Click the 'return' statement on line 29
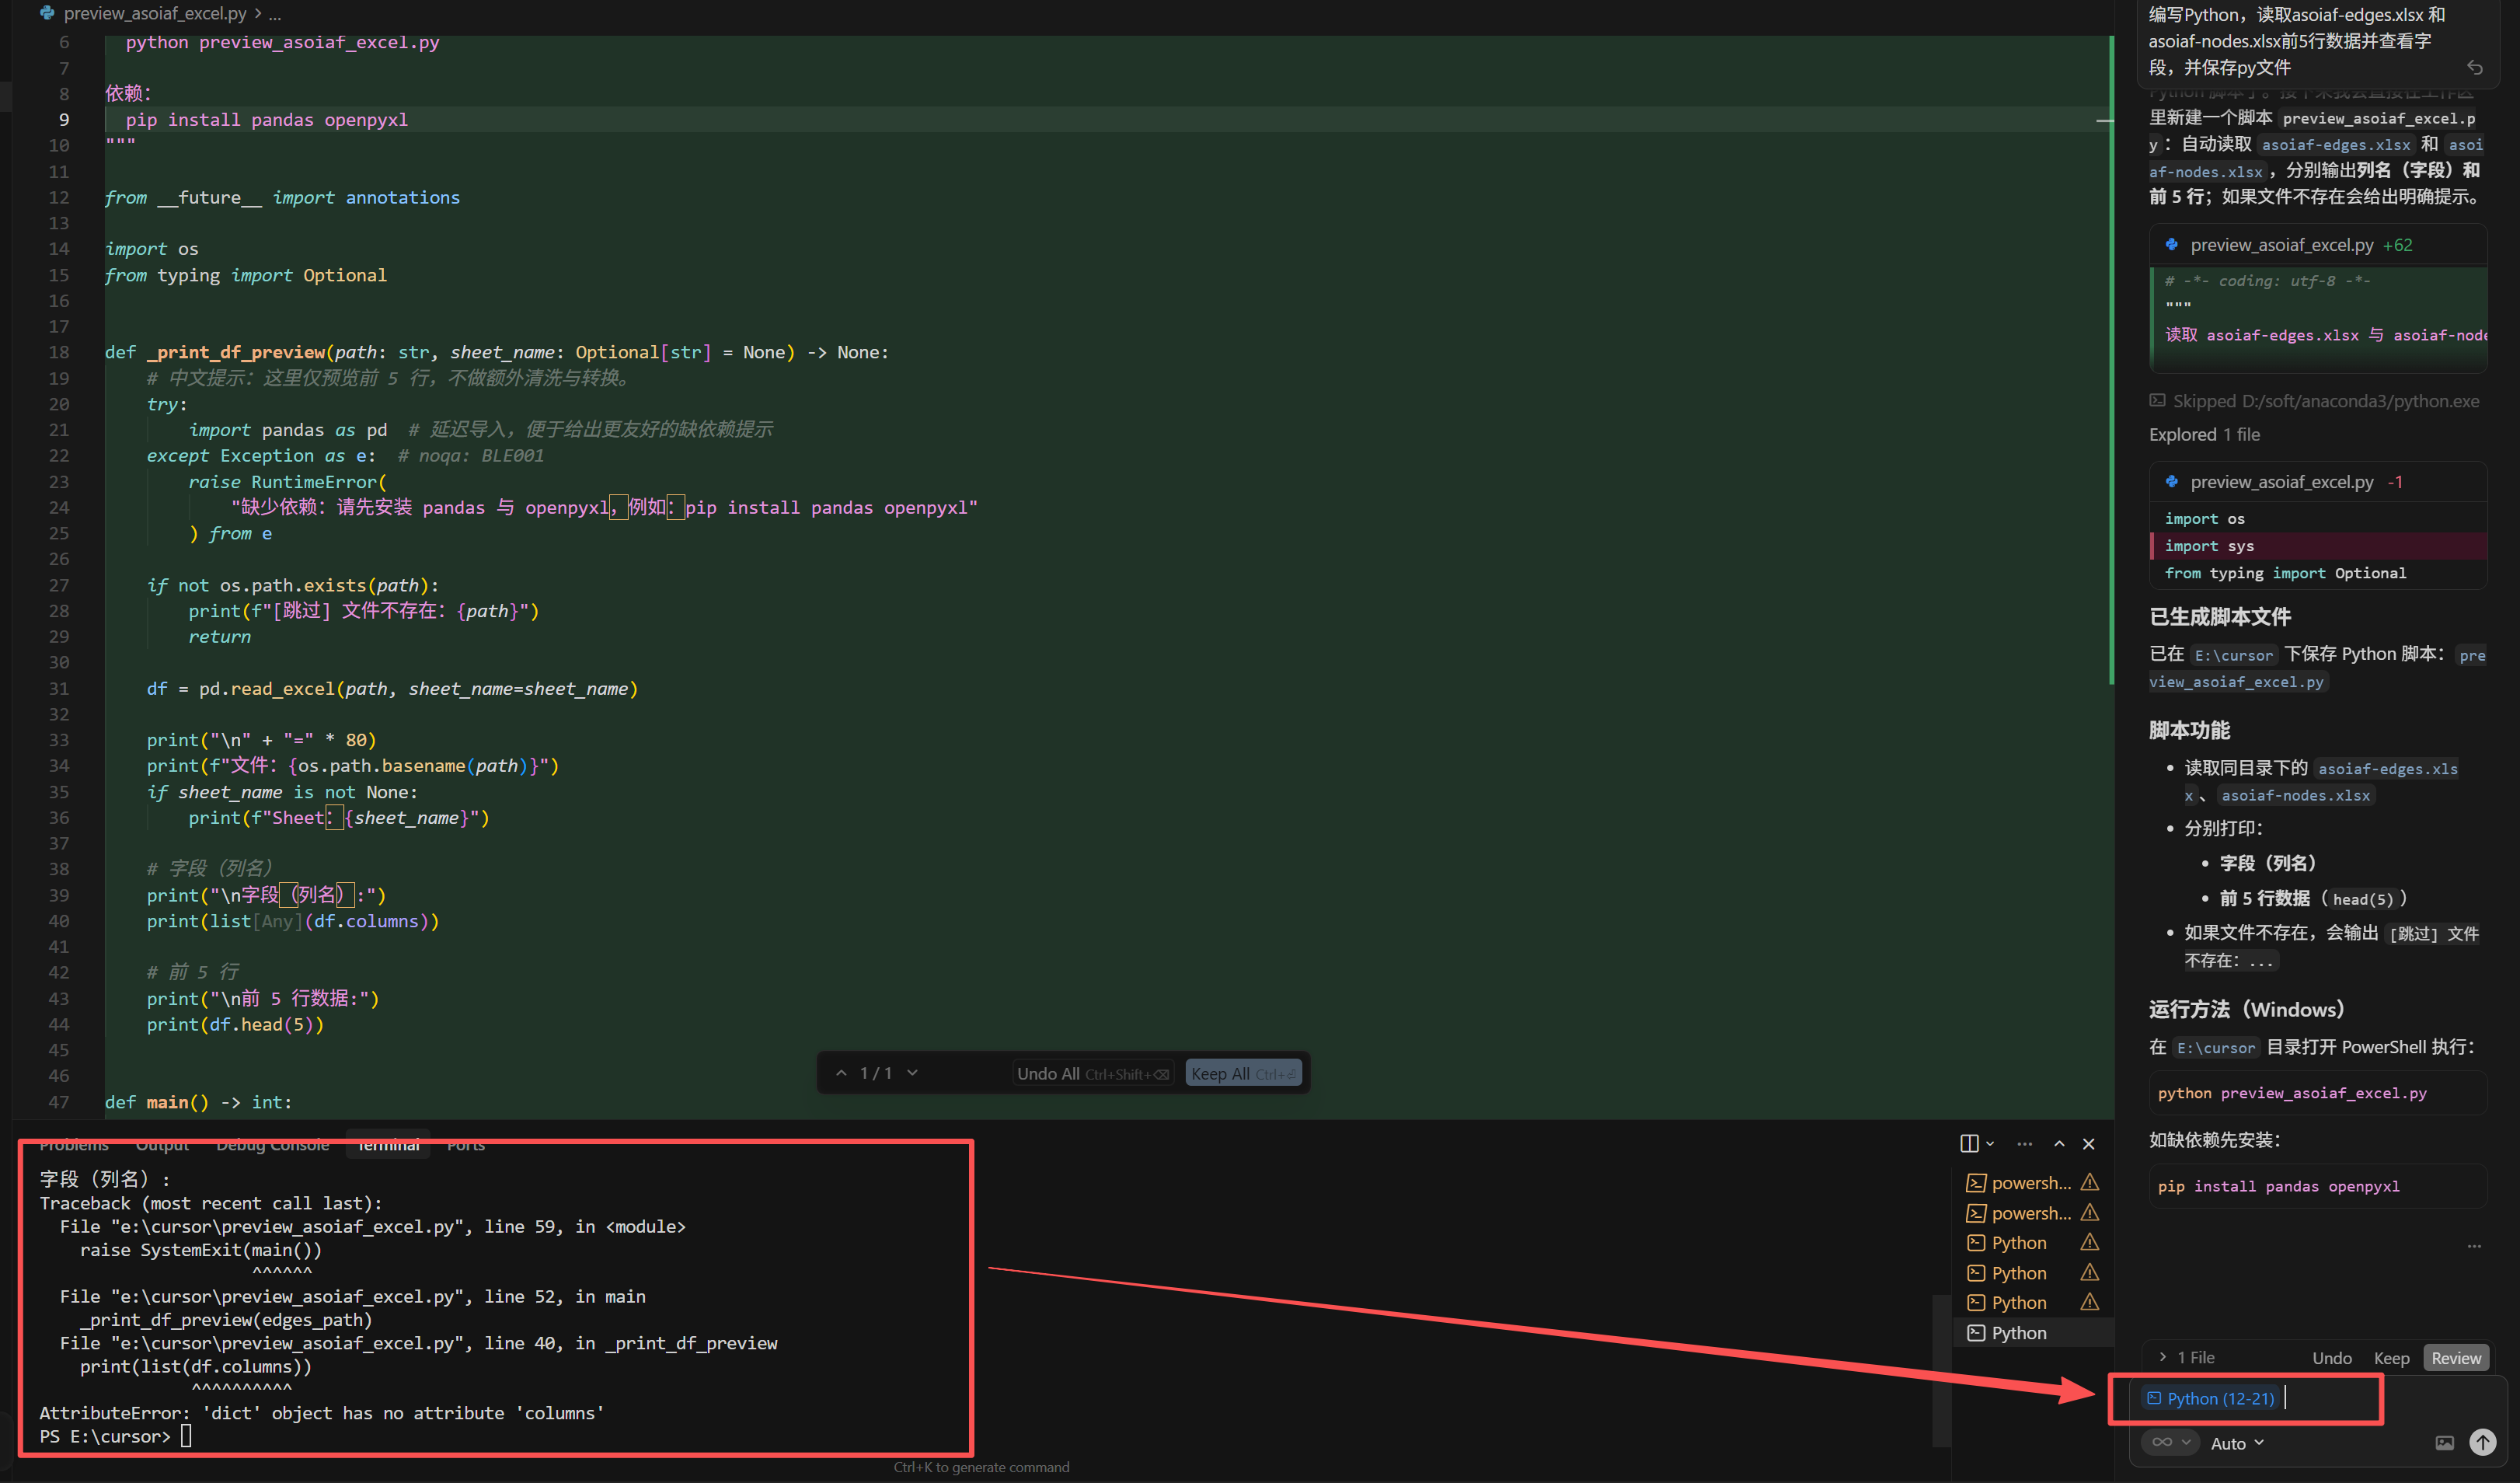 (x=220, y=636)
